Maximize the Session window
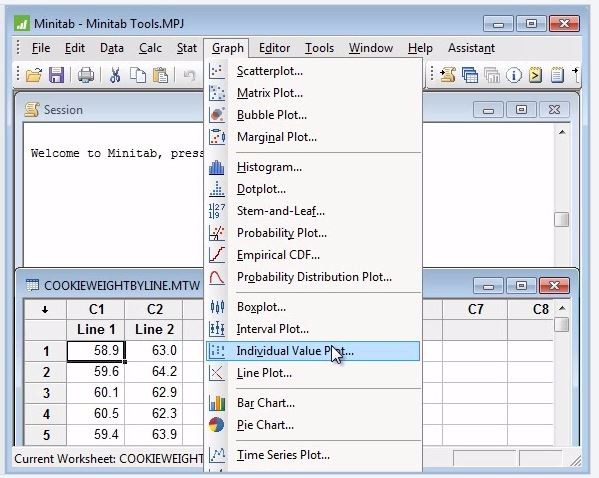The width and height of the screenshot is (599, 478). 521,110
